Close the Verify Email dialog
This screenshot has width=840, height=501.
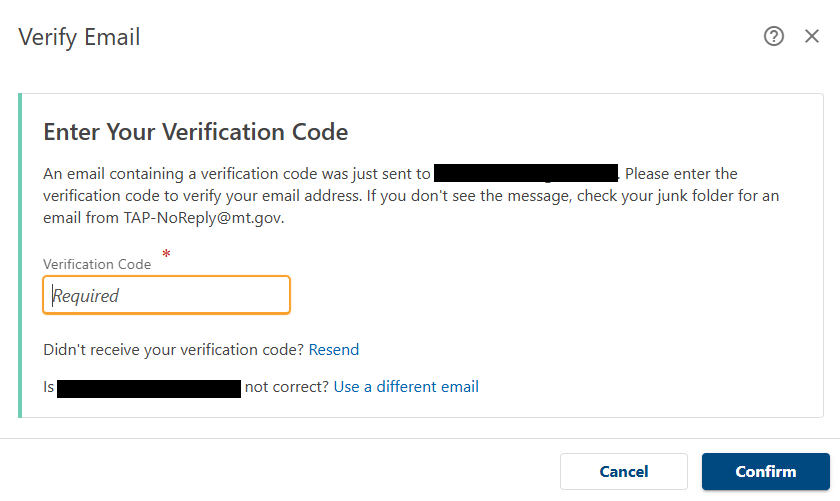click(x=812, y=37)
